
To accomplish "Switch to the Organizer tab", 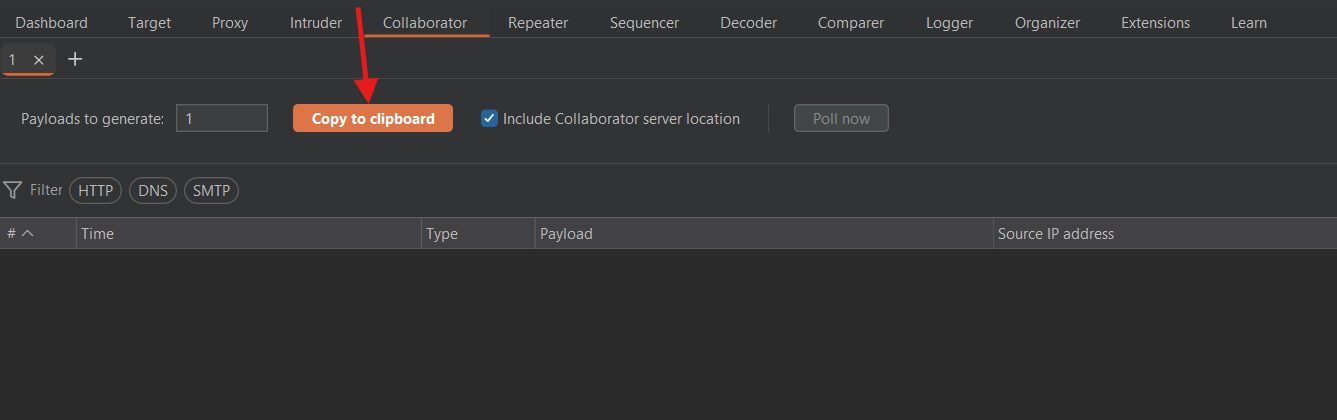I will (x=1047, y=22).
